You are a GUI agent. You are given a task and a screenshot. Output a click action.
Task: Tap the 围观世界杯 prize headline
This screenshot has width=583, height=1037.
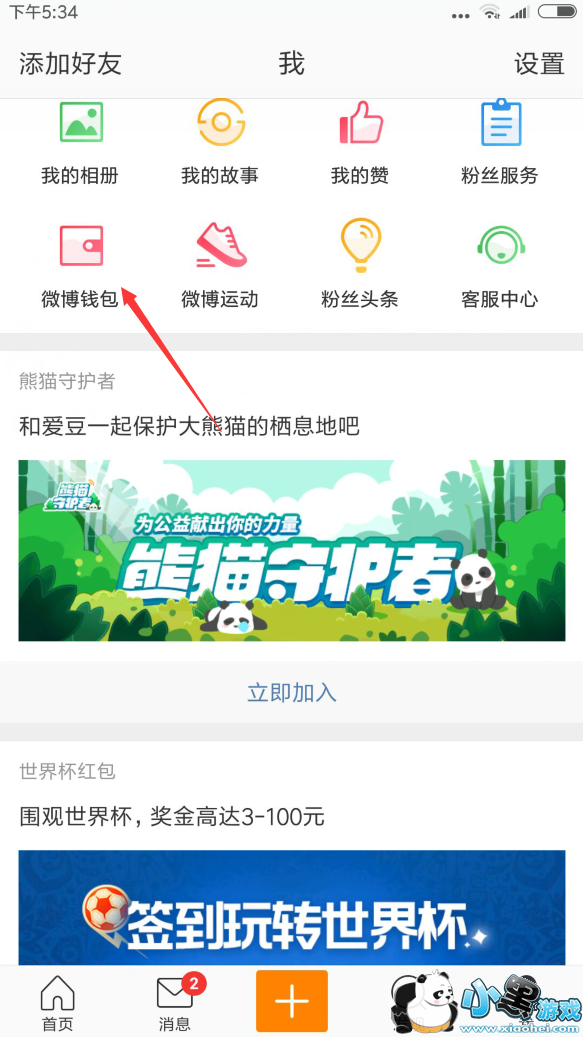[172, 817]
